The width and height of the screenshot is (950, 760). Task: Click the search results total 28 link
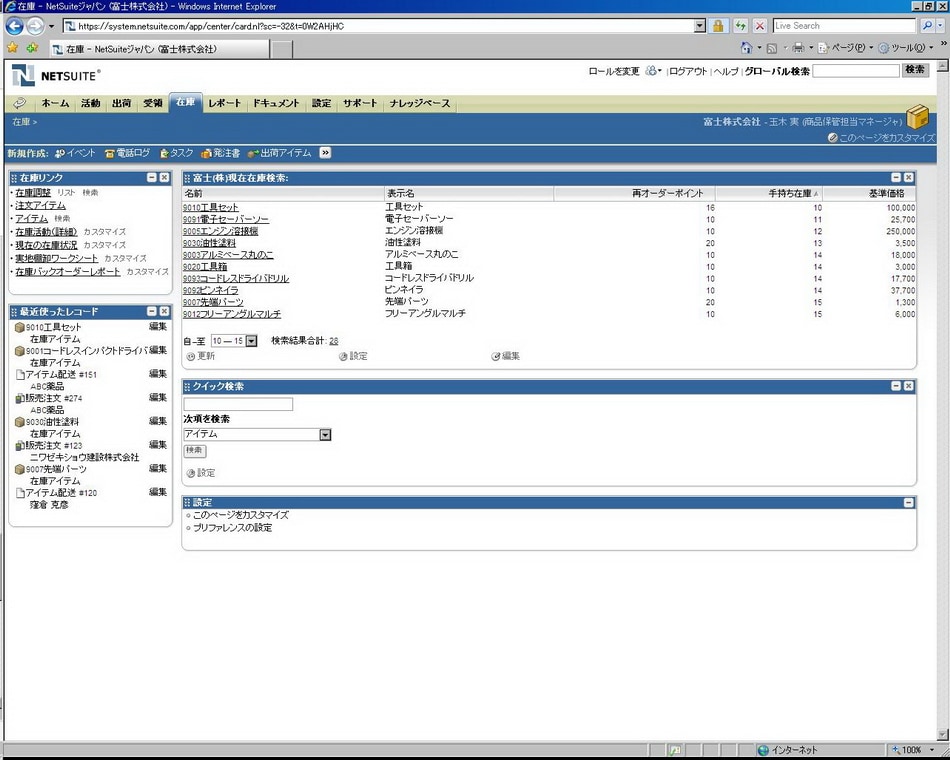(x=334, y=341)
